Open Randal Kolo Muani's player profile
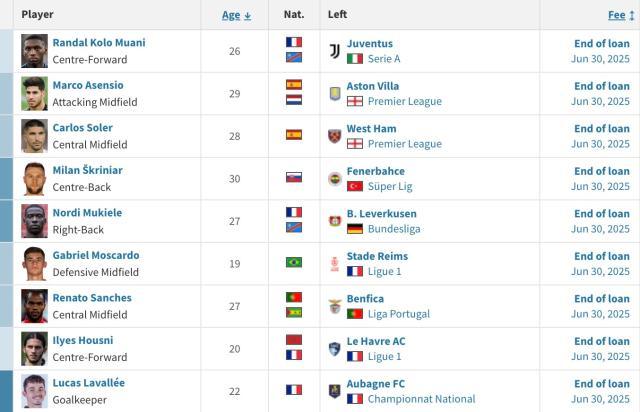Image resolution: width=640 pixels, height=412 pixels. click(x=99, y=43)
